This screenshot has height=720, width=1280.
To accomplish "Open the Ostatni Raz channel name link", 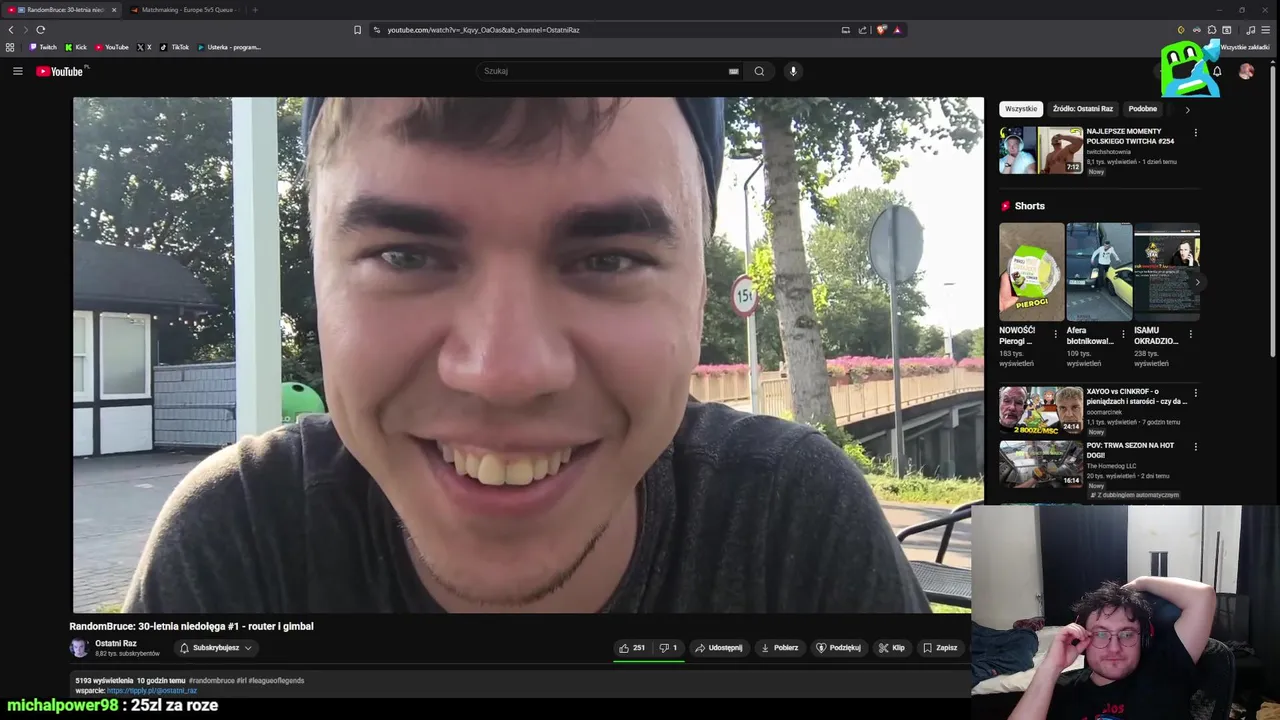I will [x=116, y=644].
